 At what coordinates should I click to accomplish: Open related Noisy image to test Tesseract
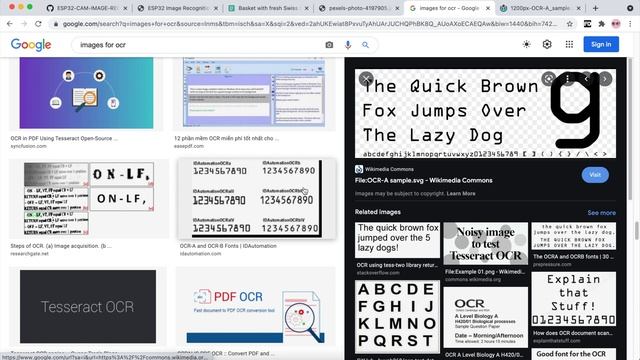coord(485,244)
